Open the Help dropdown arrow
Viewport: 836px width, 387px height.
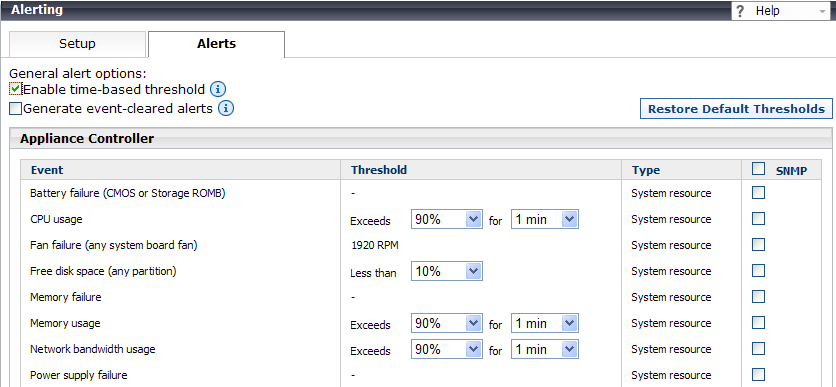pyautogui.click(x=821, y=11)
